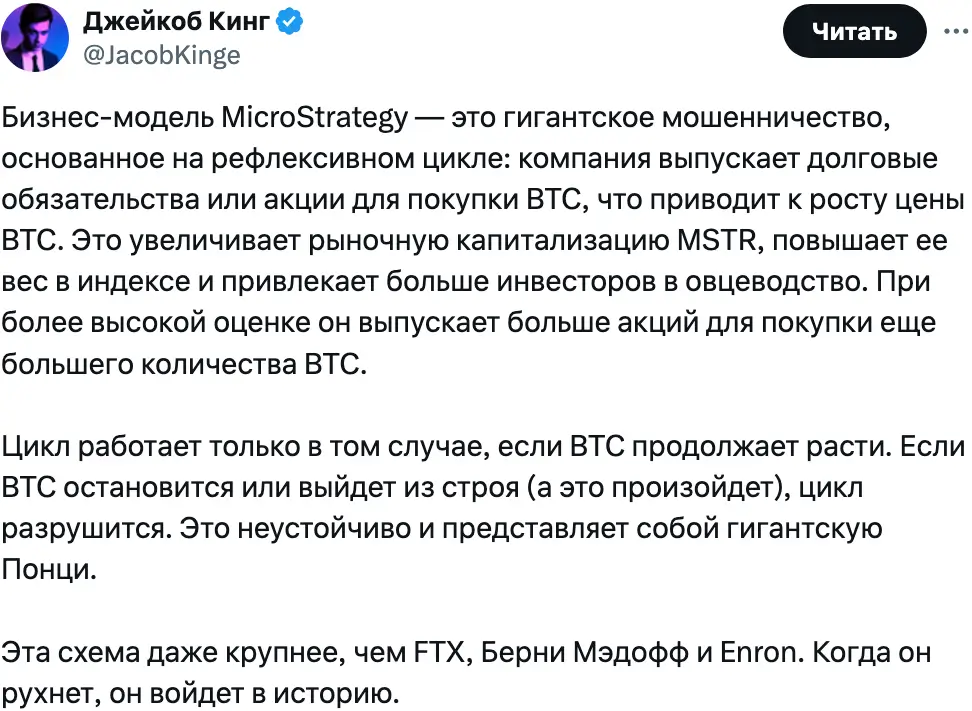Click the blue verified badge
The height and width of the screenshot is (711, 972).
click(290, 21)
